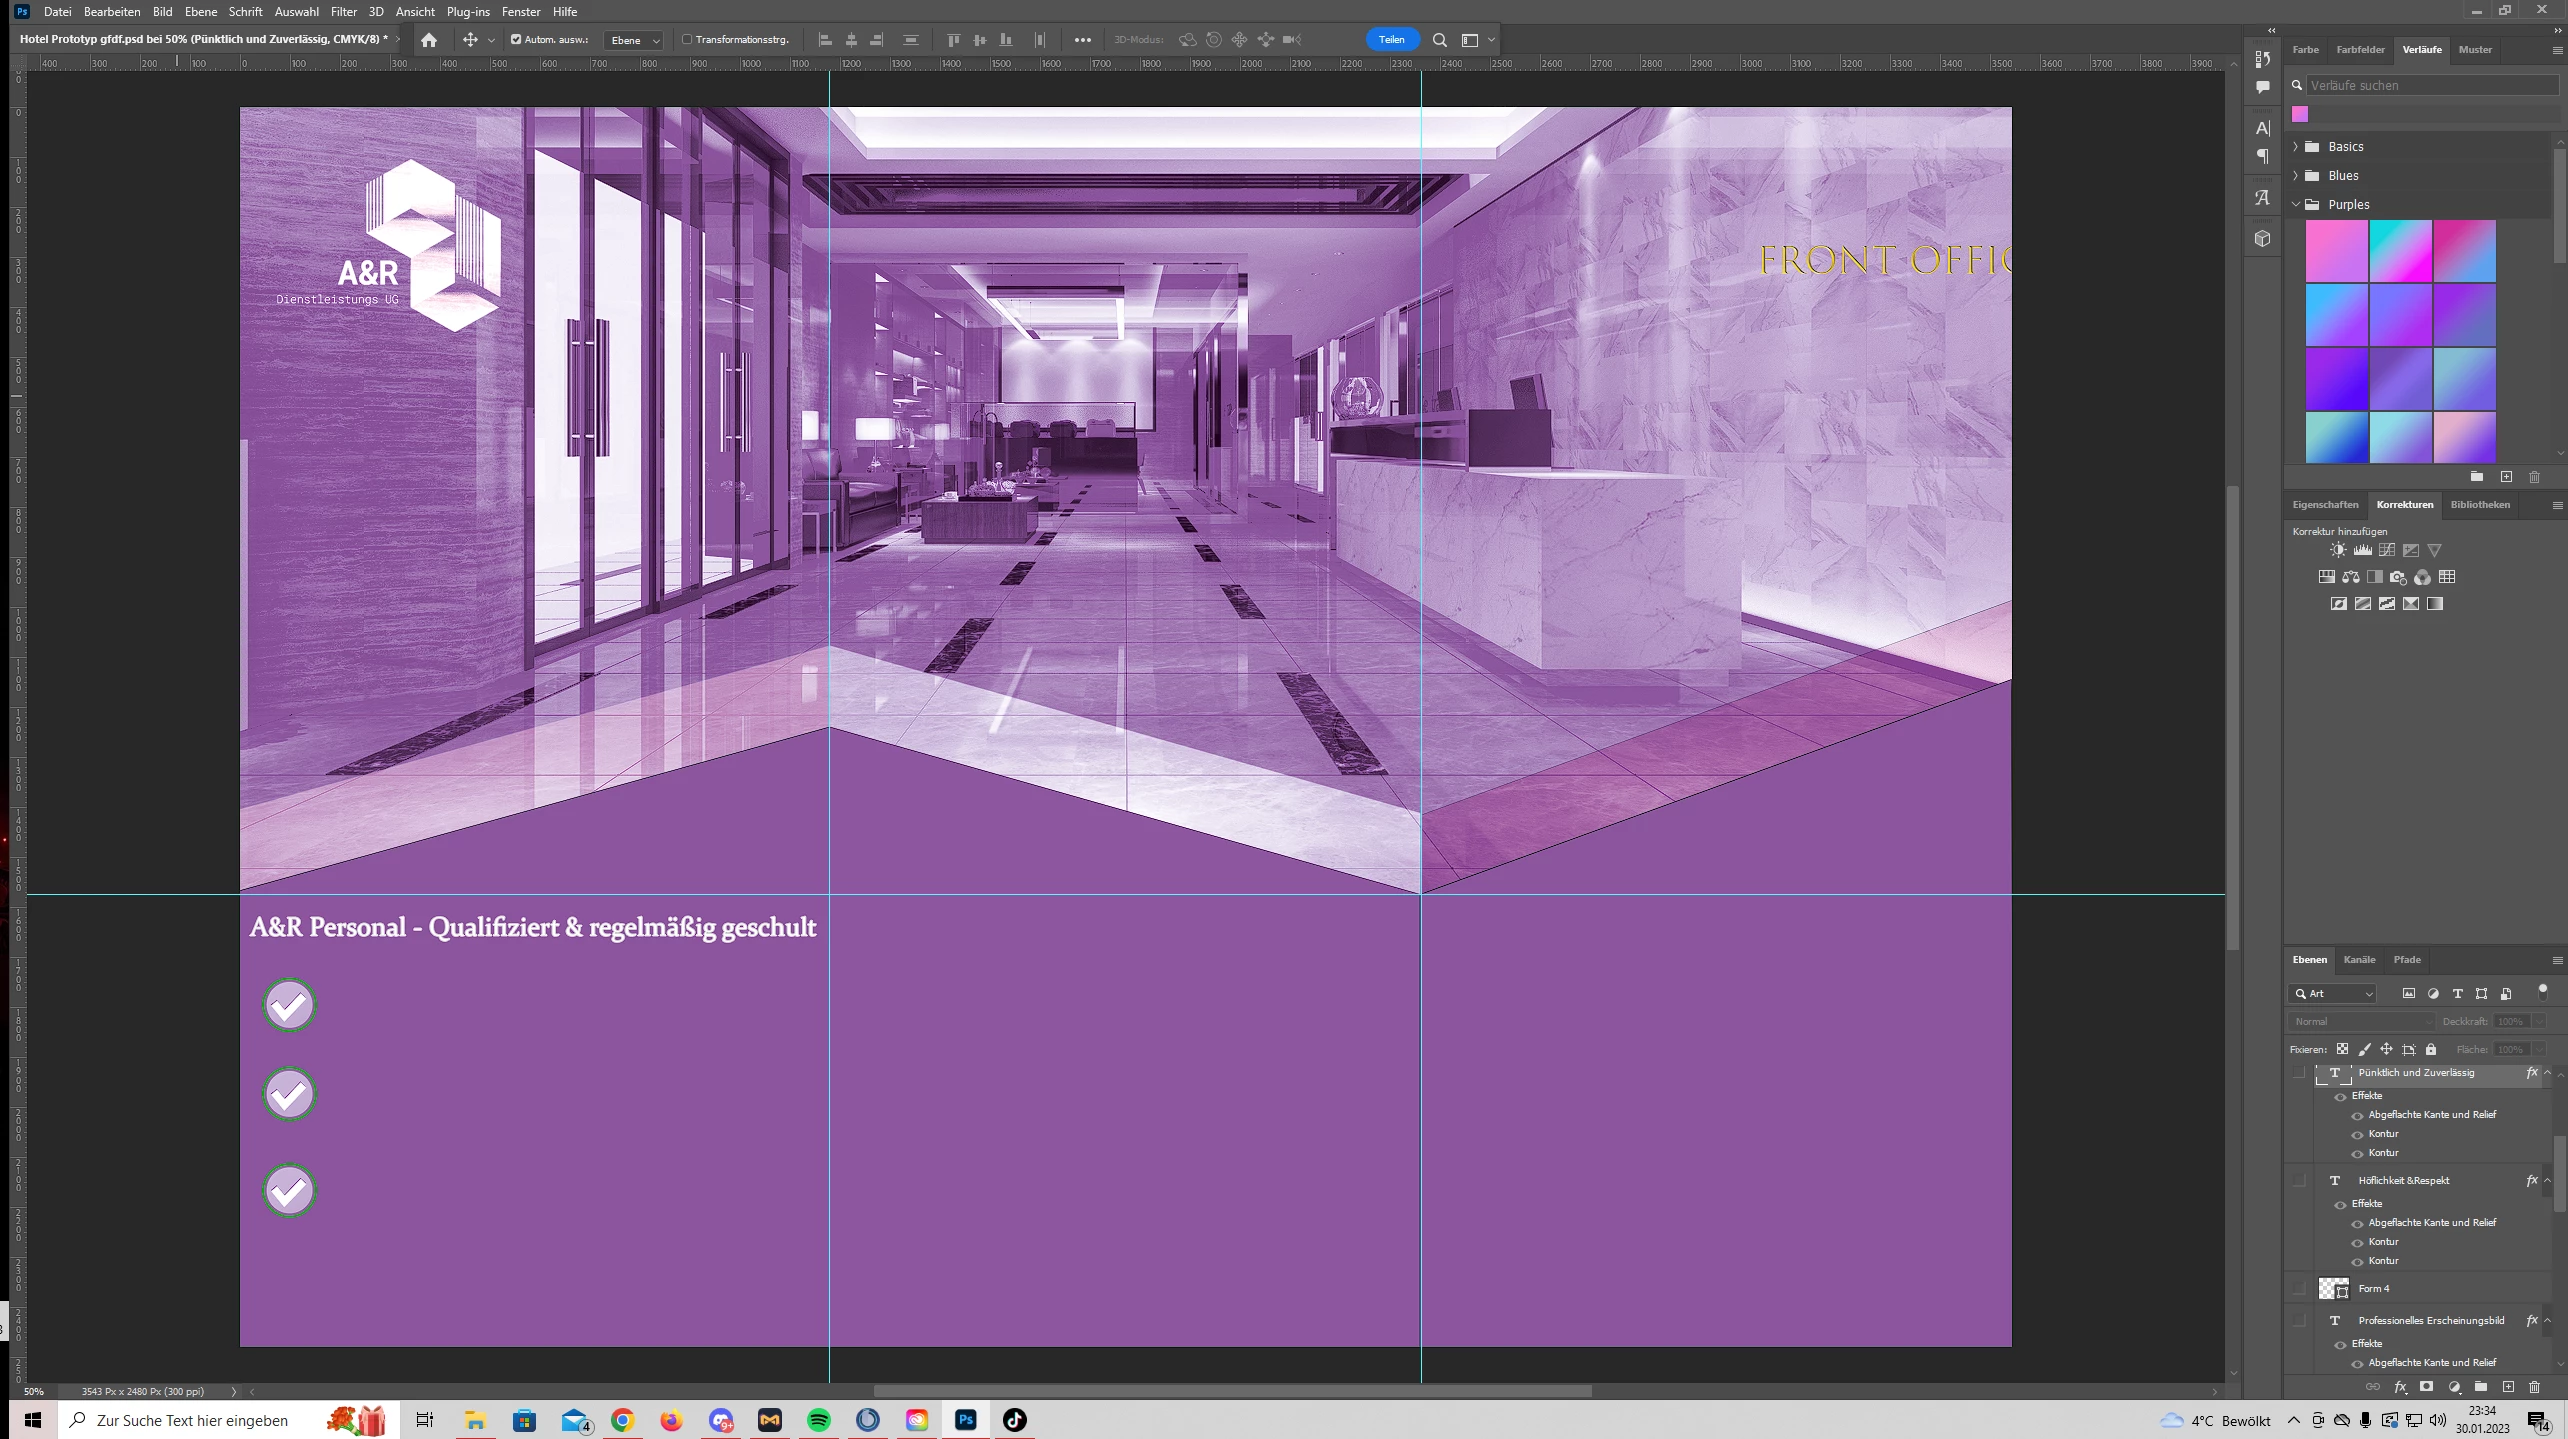
Task: Open the search magnifier in options bar
Action: pyautogui.click(x=1439, y=40)
